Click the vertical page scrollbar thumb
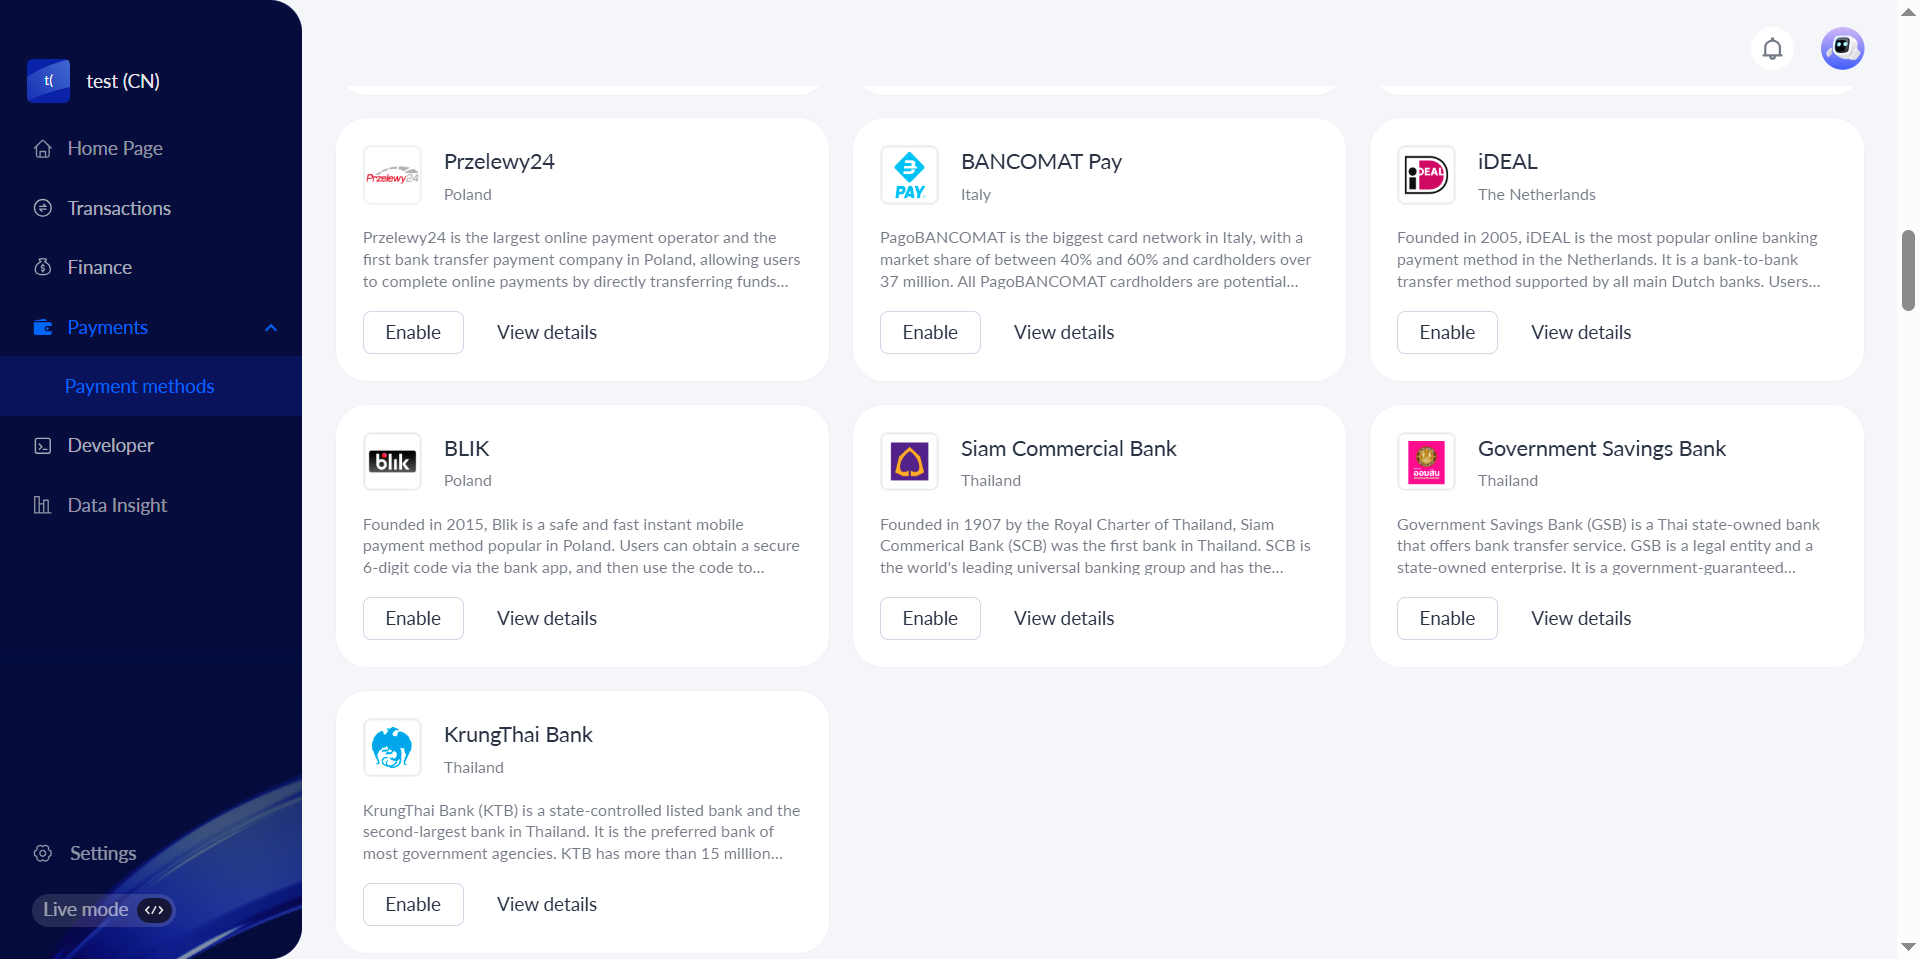 1908,270
